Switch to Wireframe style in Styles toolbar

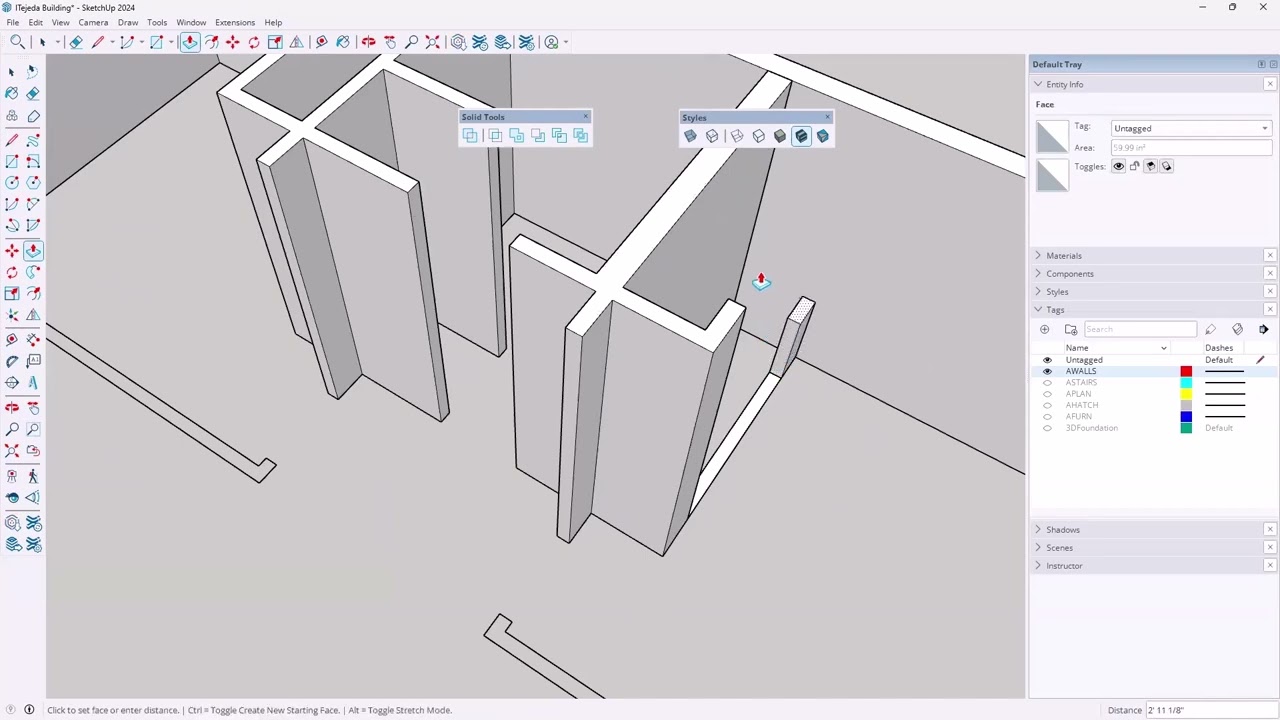[x=737, y=136]
